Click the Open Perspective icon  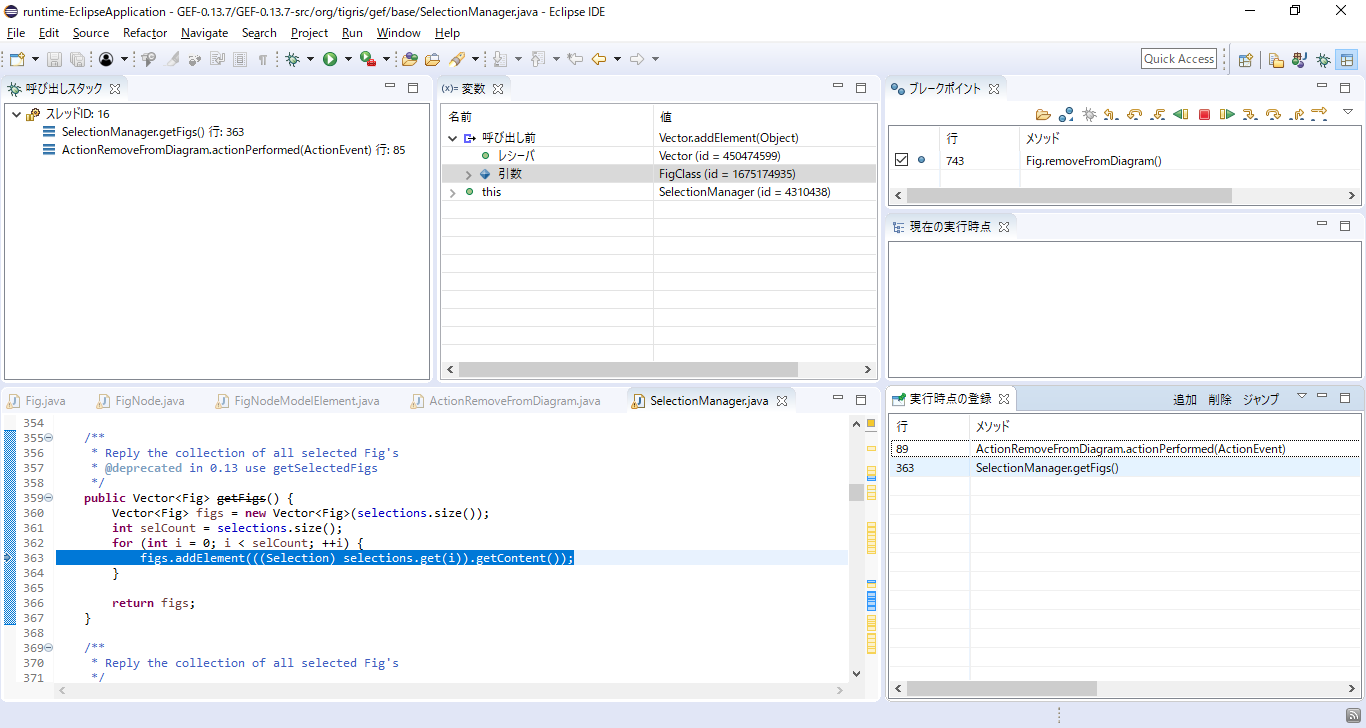pyautogui.click(x=1245, y=59)
